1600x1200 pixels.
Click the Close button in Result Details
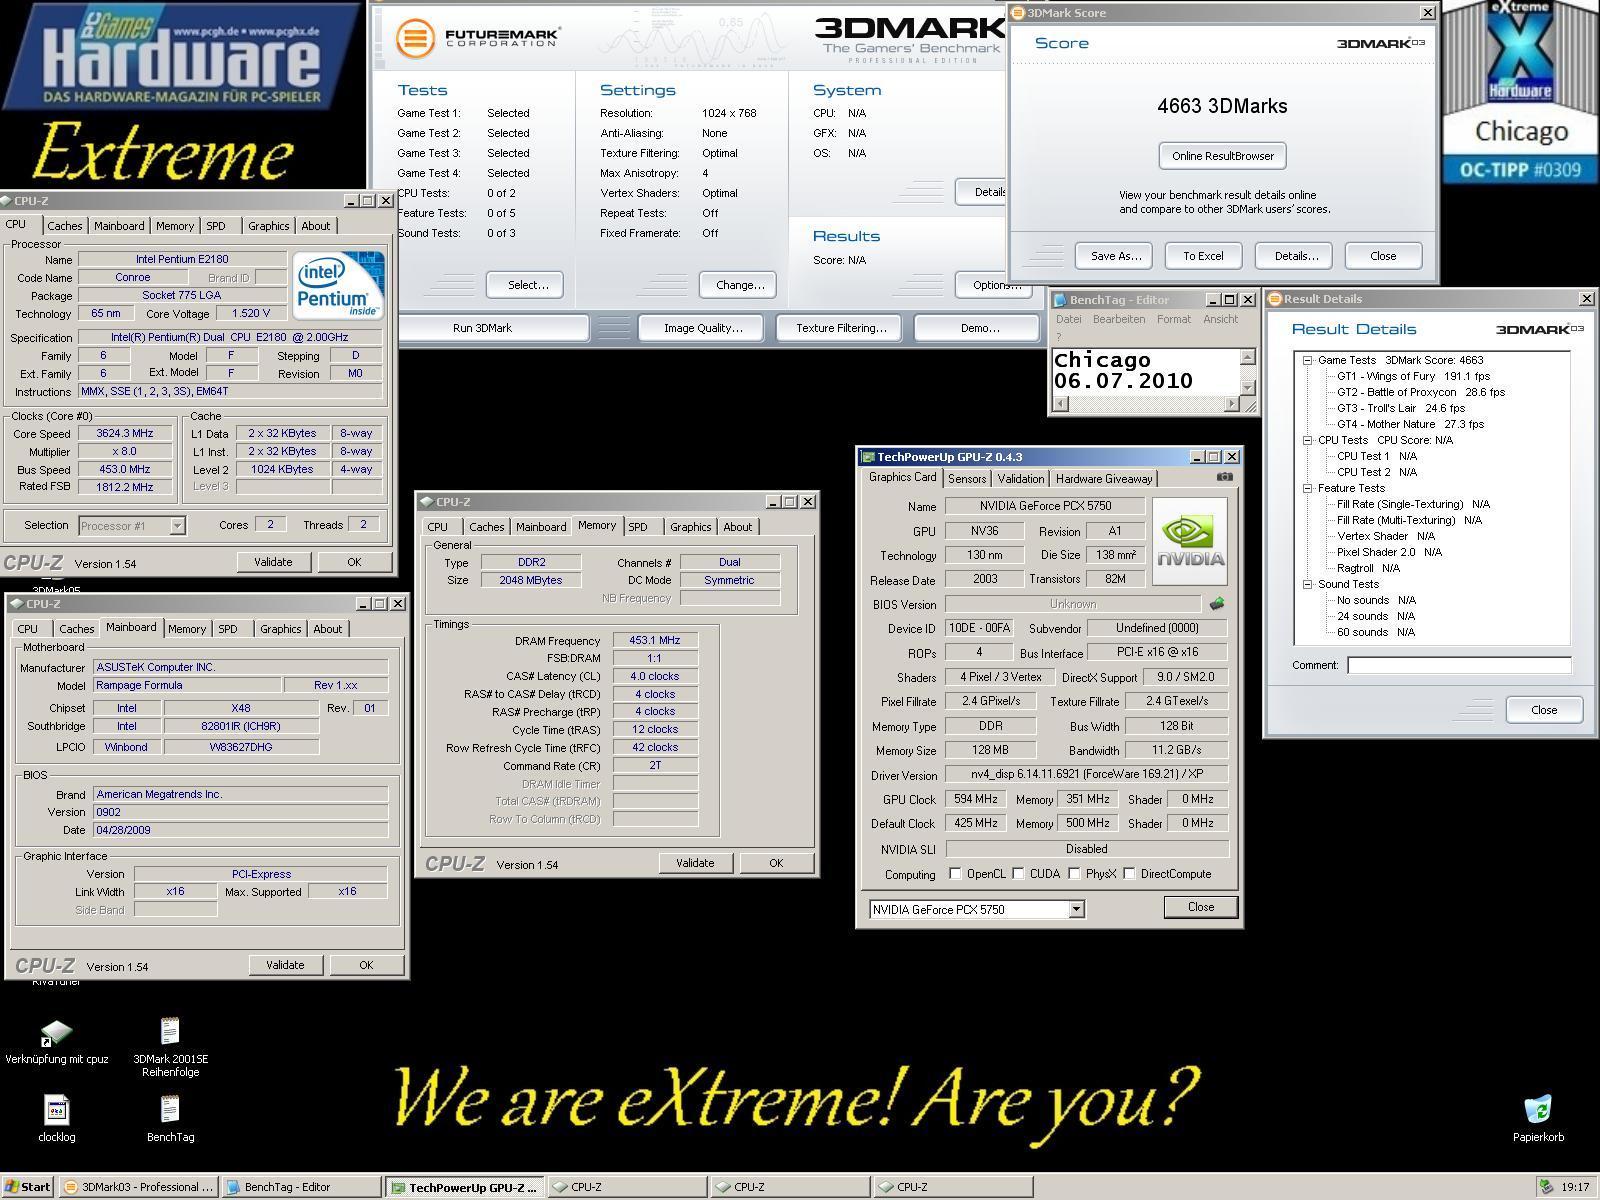(1544, 710)
